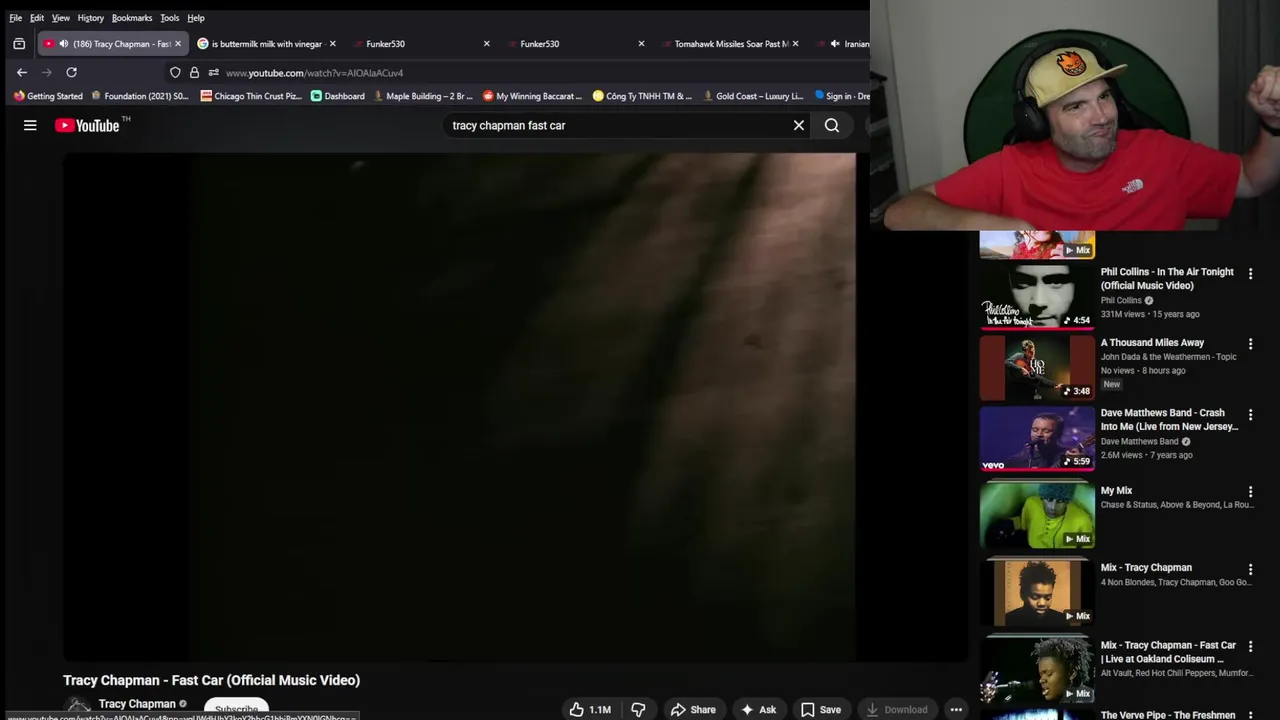1280x720 pixels.
Task: Like the Fast Car video
Action: pos(590,709)
